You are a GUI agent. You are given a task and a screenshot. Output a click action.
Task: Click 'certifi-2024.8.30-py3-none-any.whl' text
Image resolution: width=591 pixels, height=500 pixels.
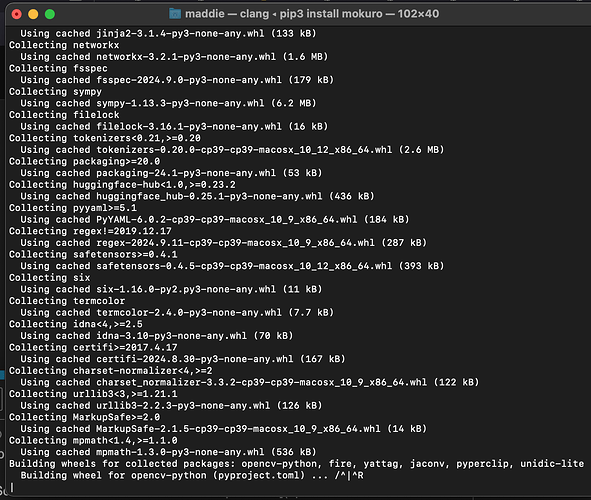pos(194,359)
